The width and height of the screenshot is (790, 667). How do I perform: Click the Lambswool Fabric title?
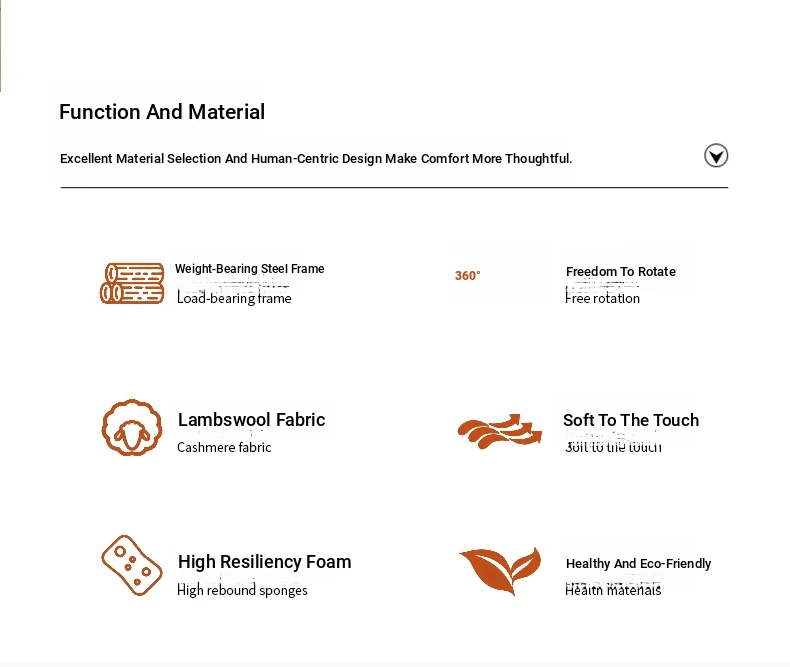coord(251,420)
